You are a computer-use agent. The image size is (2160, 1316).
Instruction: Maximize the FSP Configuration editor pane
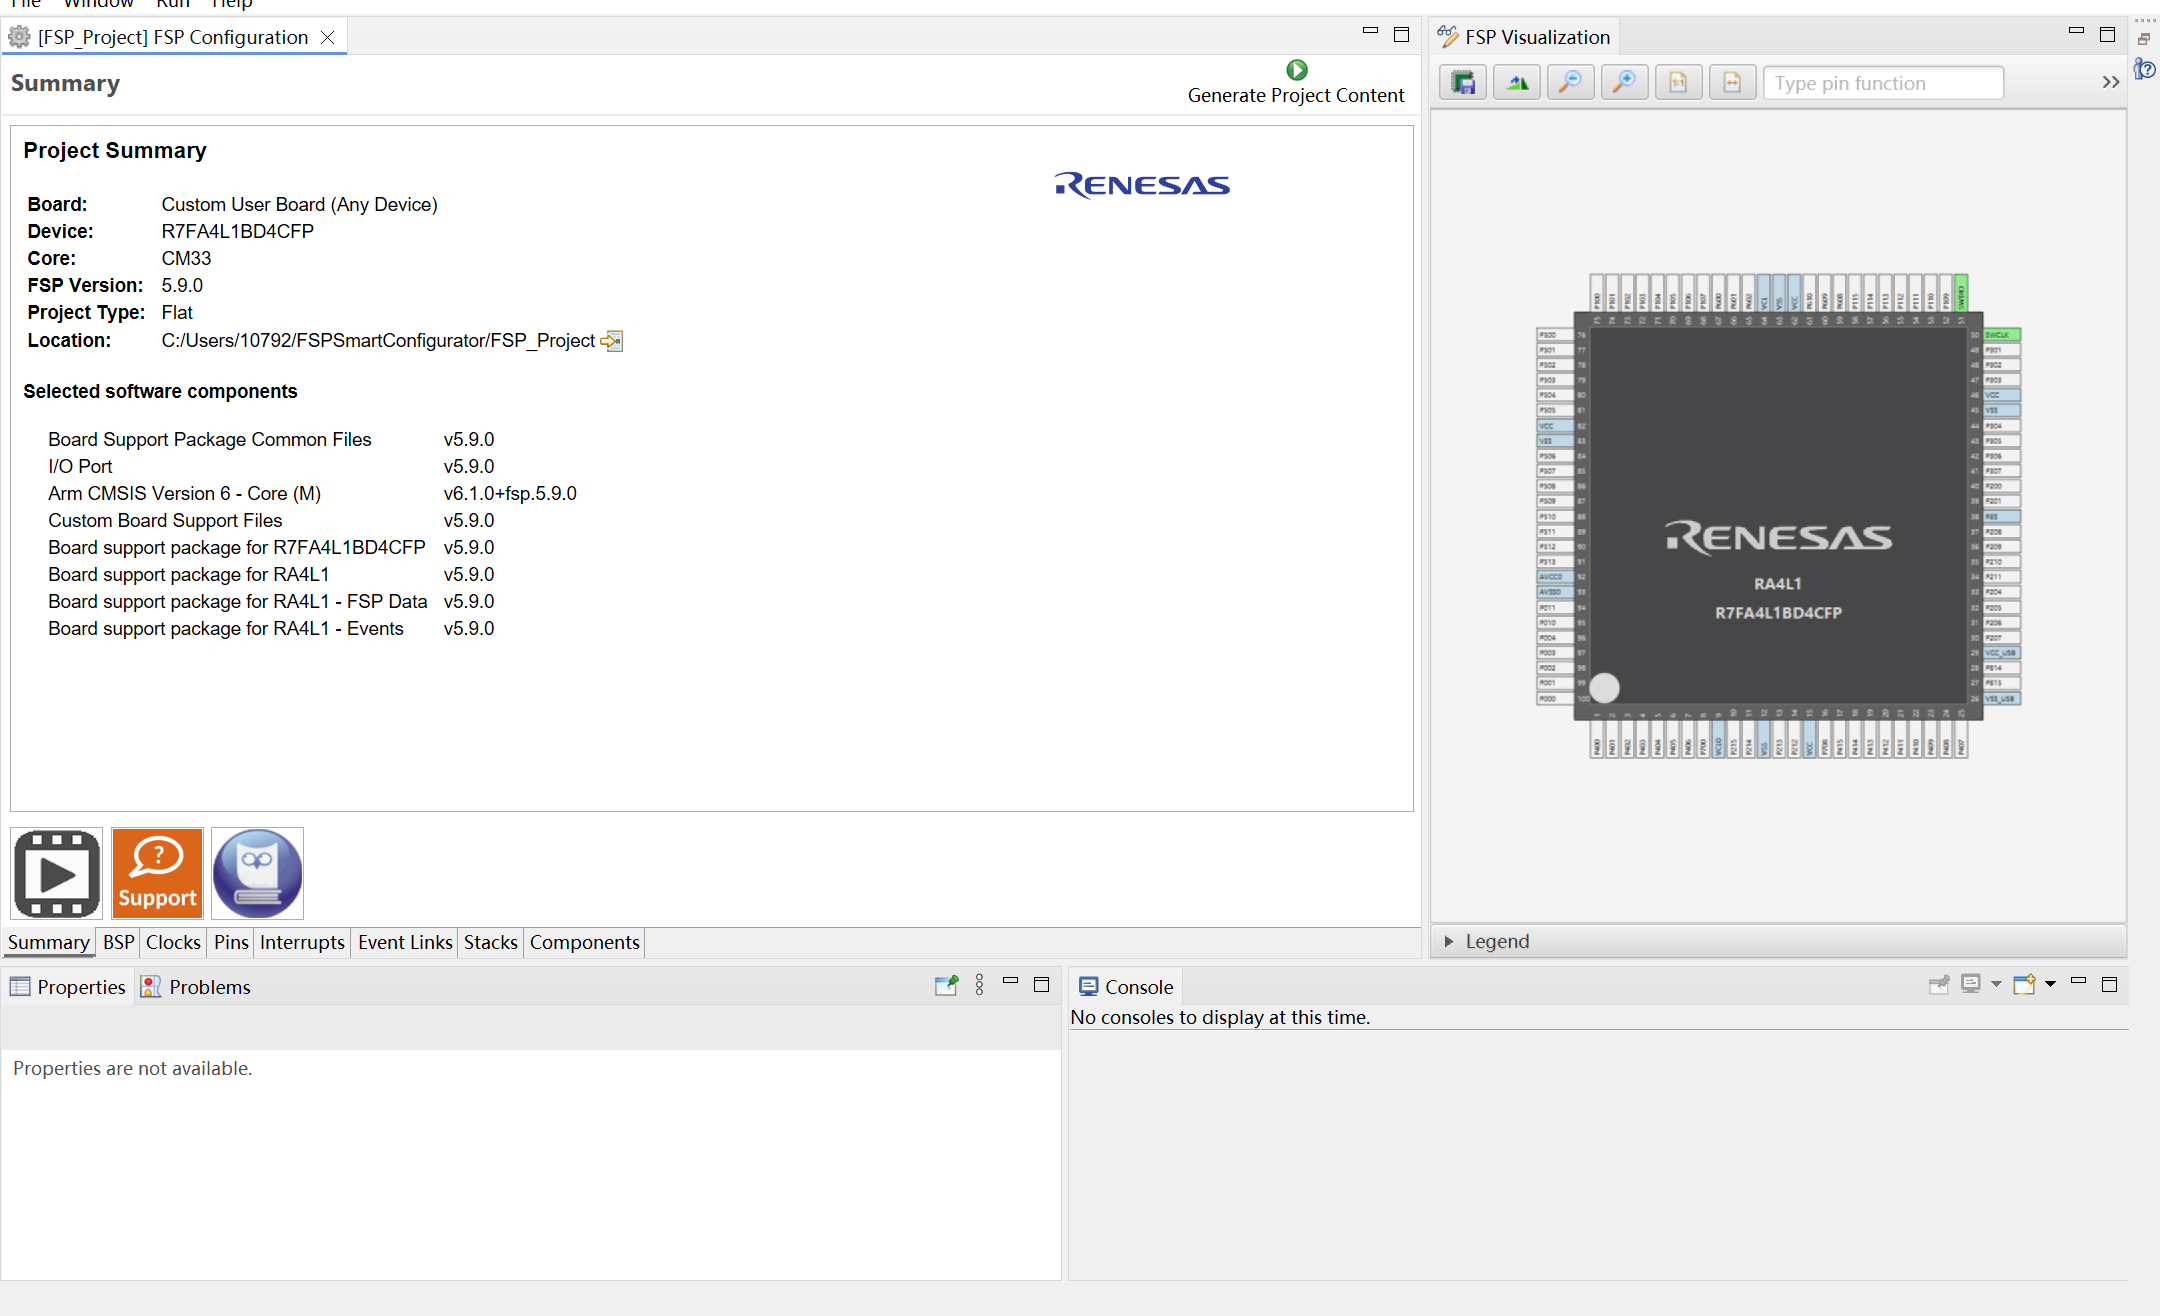(1402, 35)
